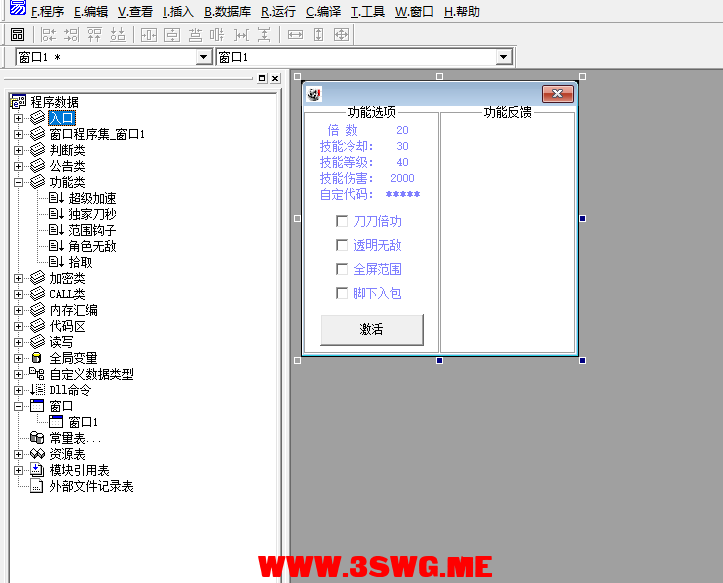
Task: Select the 外部文件记录表 tree entry
Action: pyautogui.click(x=91, y=486)
